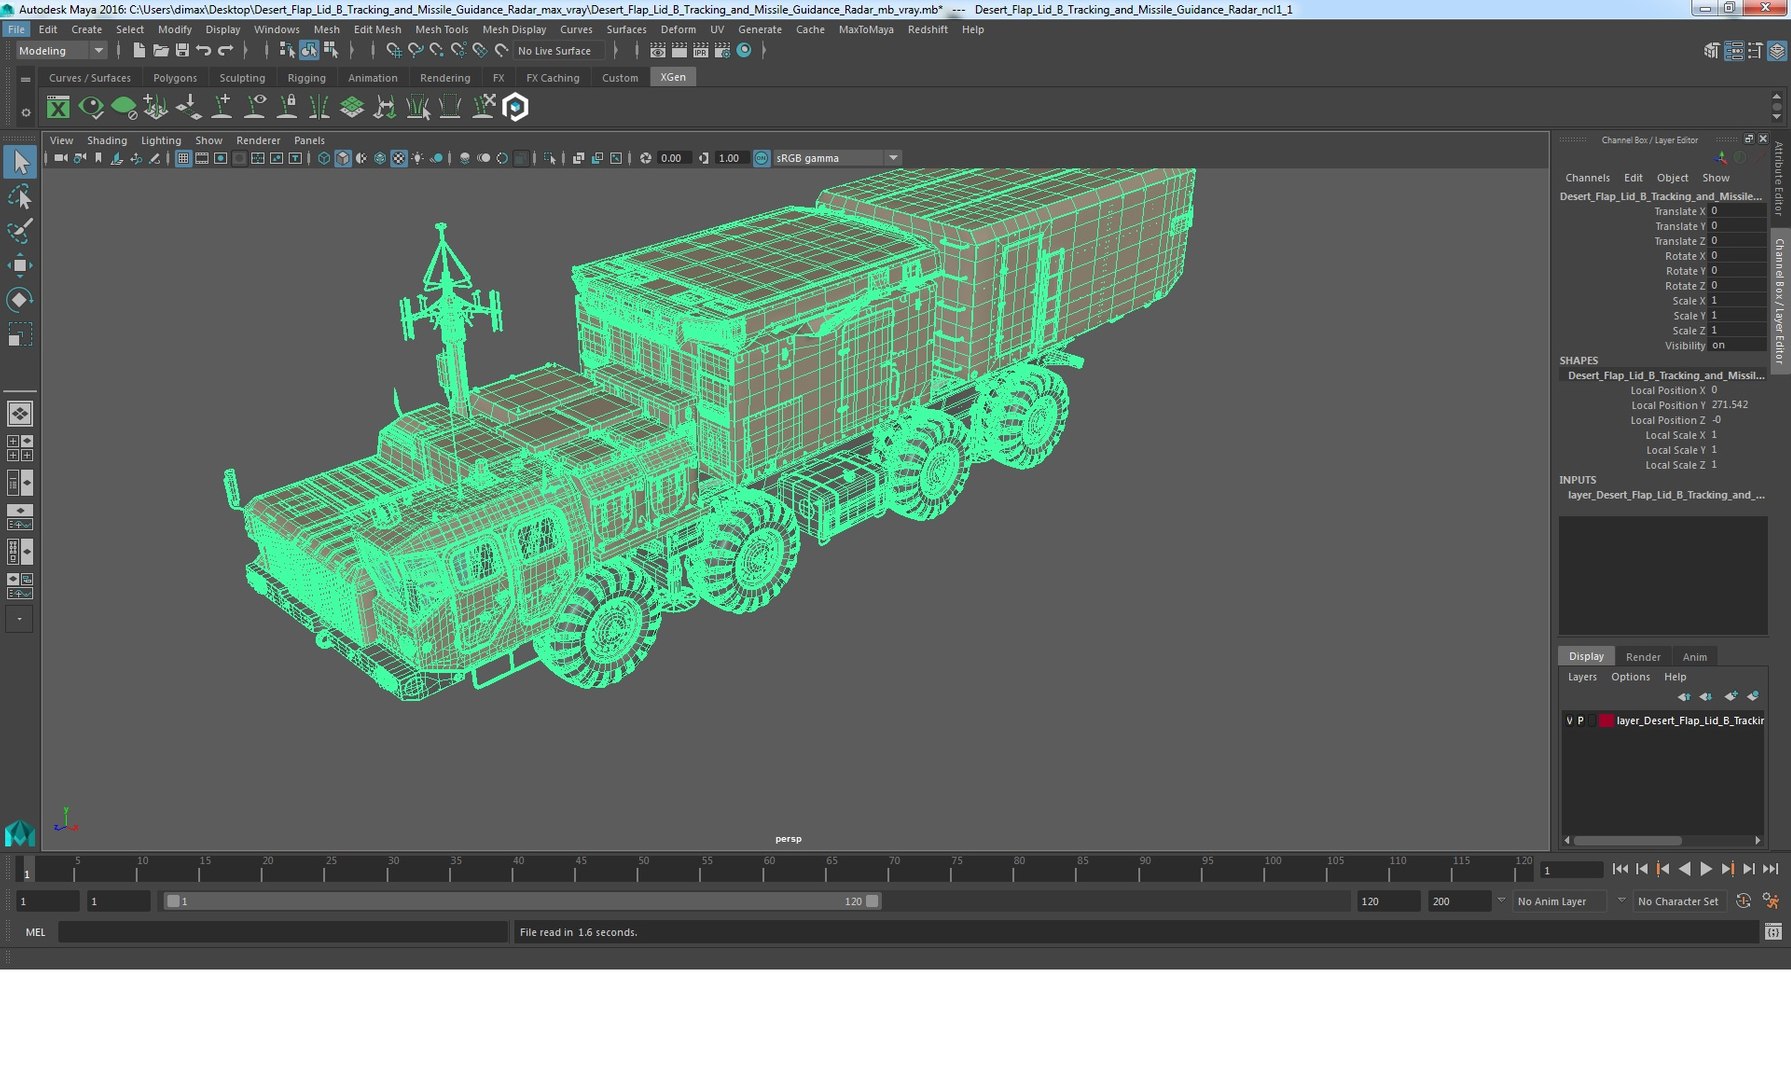Image resolution: width=1791 pixels, height=1080 pixels.
Task: Toggle layer visibility V box
Action: 1569,720
